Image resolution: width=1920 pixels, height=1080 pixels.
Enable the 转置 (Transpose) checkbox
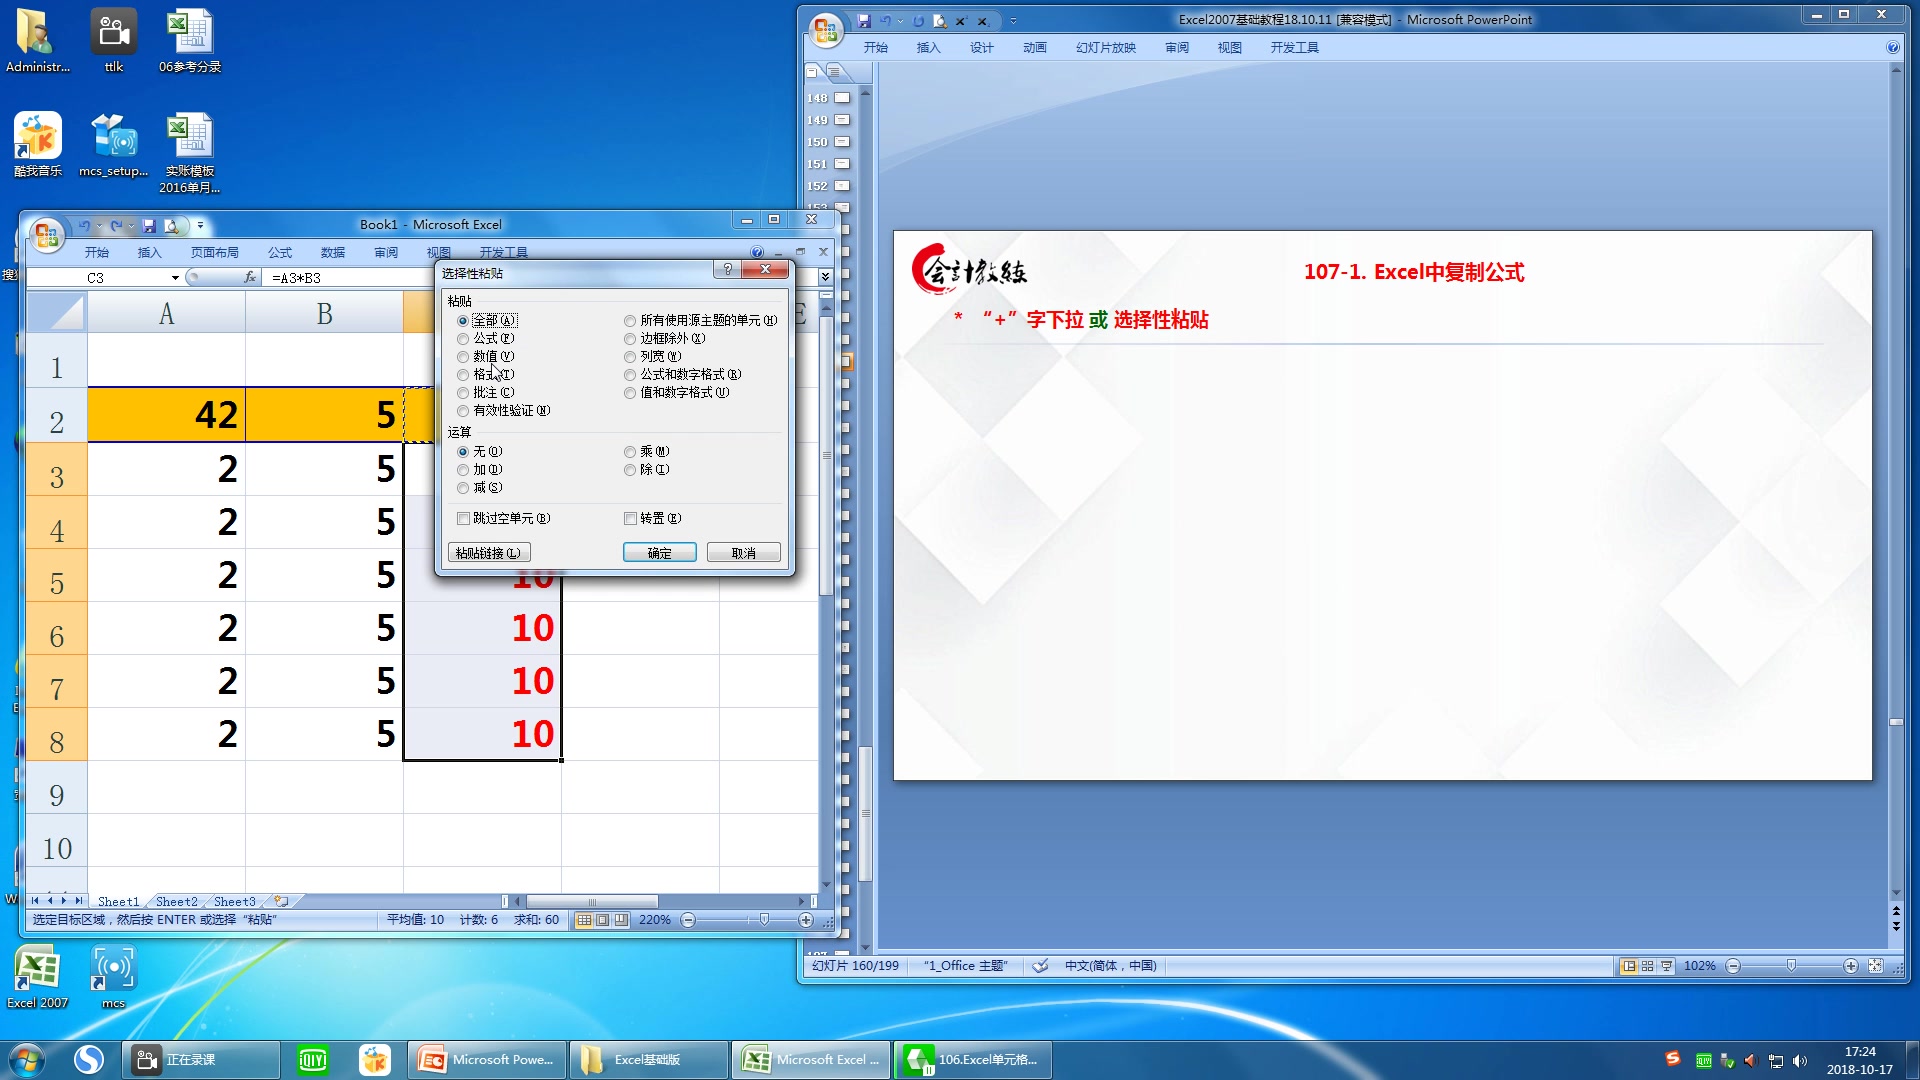[x=630, y=519]
